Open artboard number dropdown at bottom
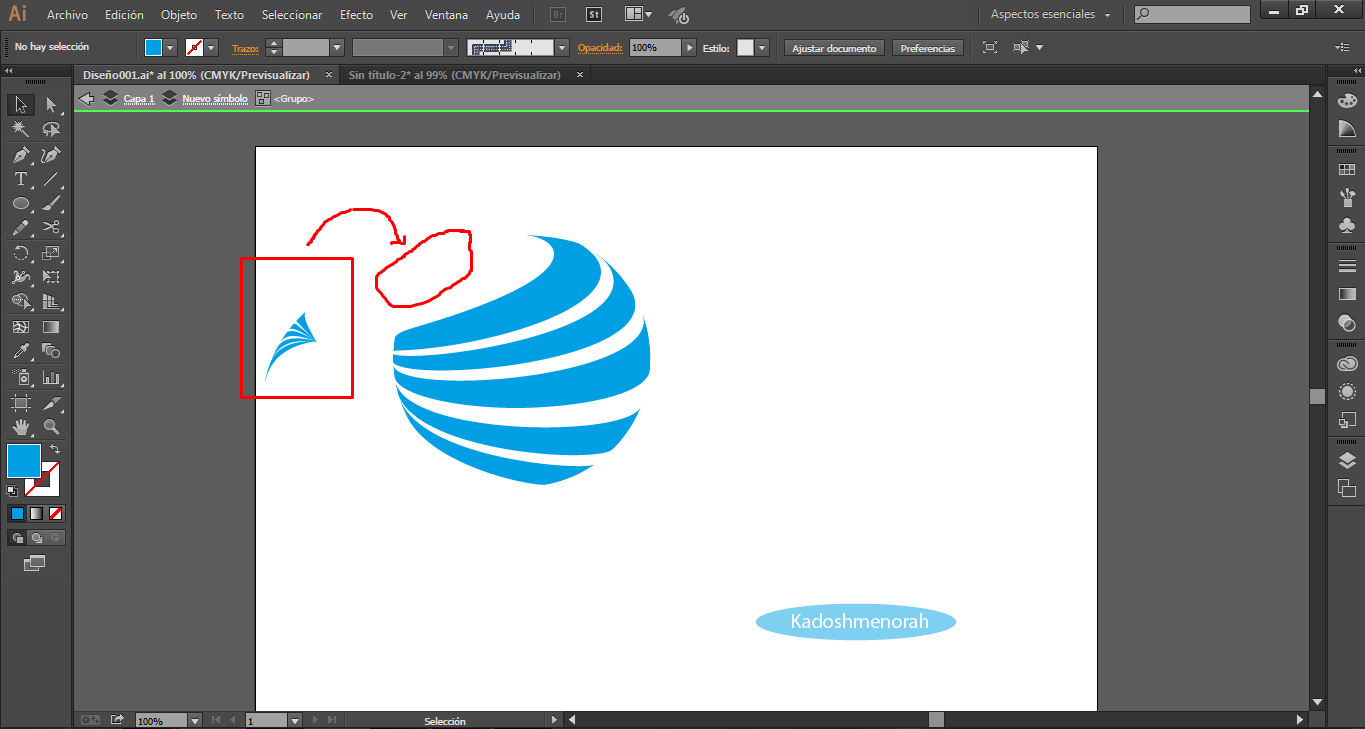 click(x=295, y=720)
